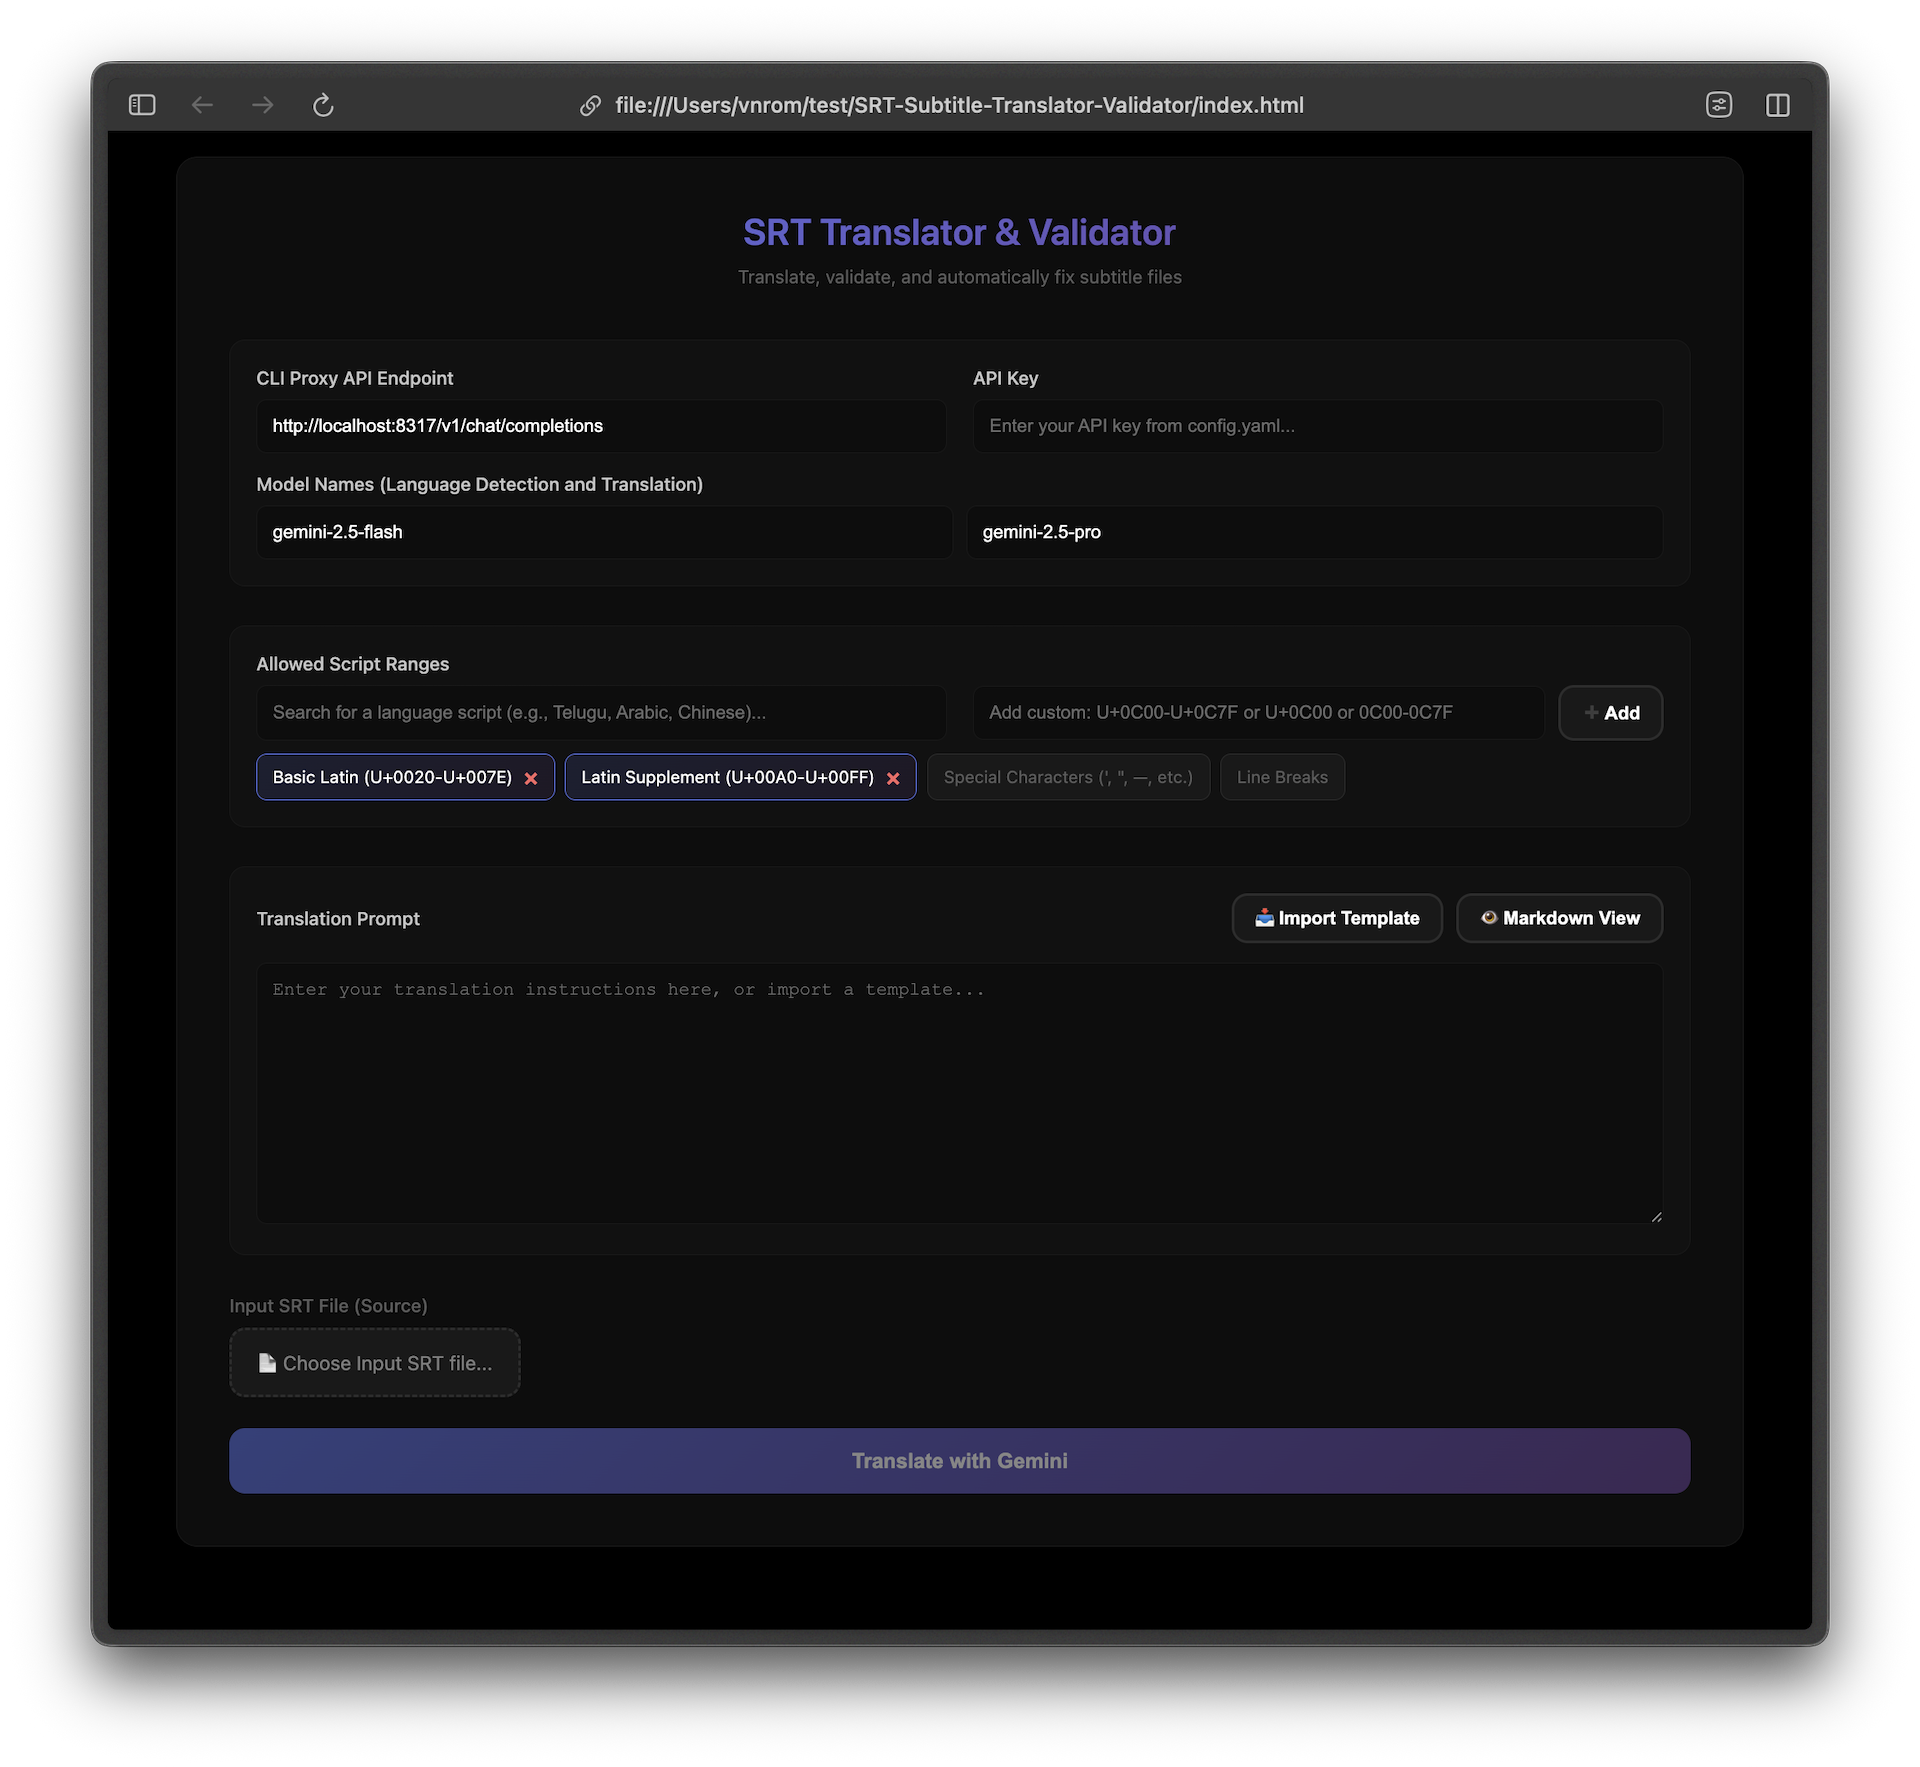Choose Input SRT file button
This screenshot has width=1920, height=1767.
click(x=375, y=1363)
